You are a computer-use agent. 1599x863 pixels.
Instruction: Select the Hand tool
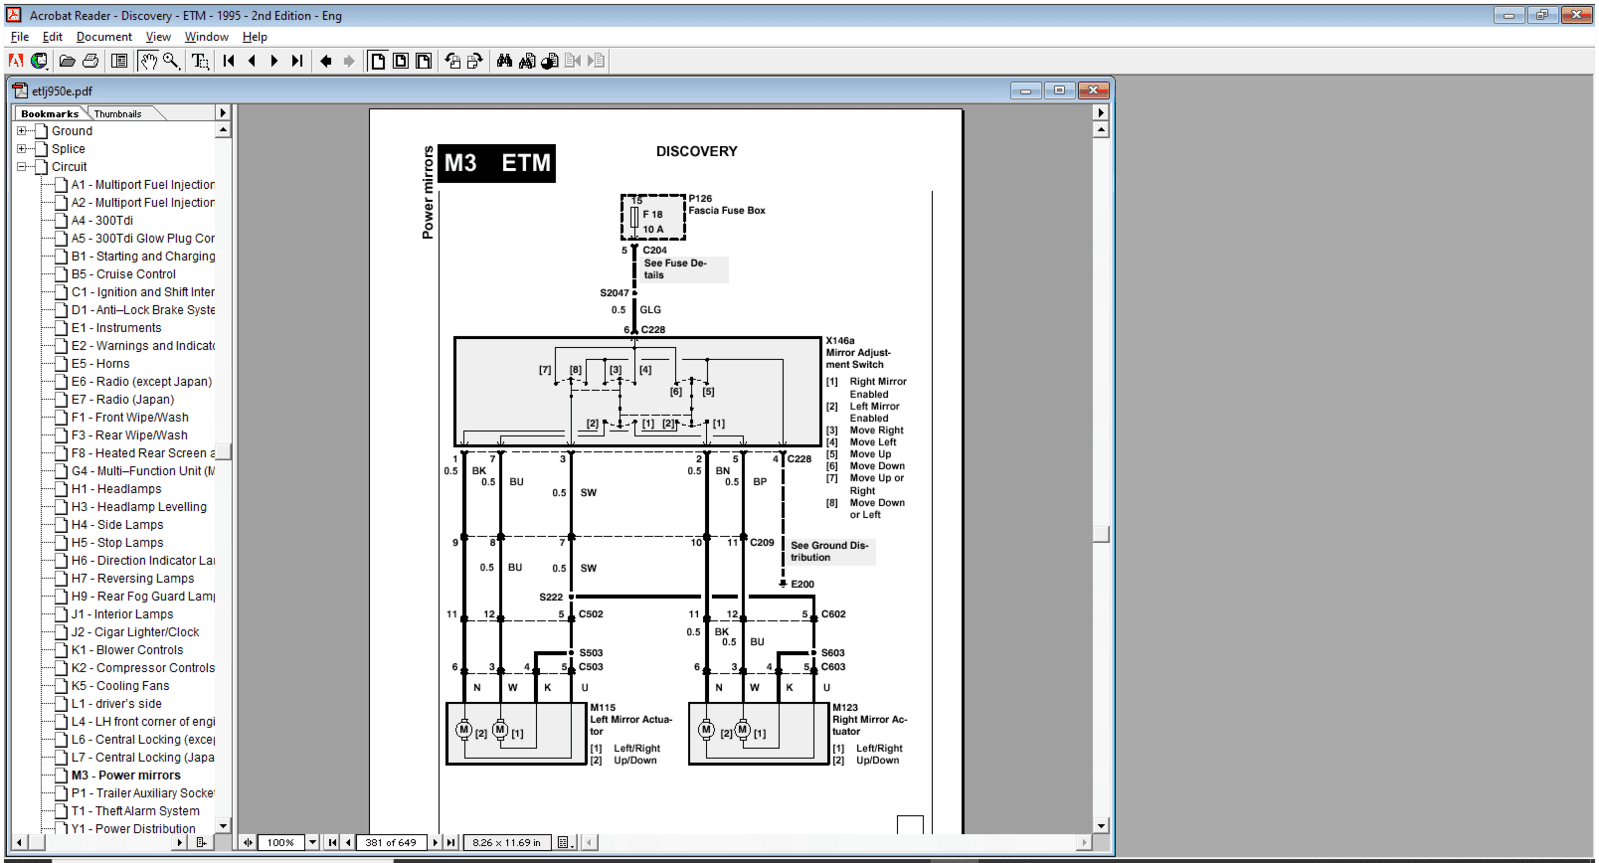click(x=148, y=61)
